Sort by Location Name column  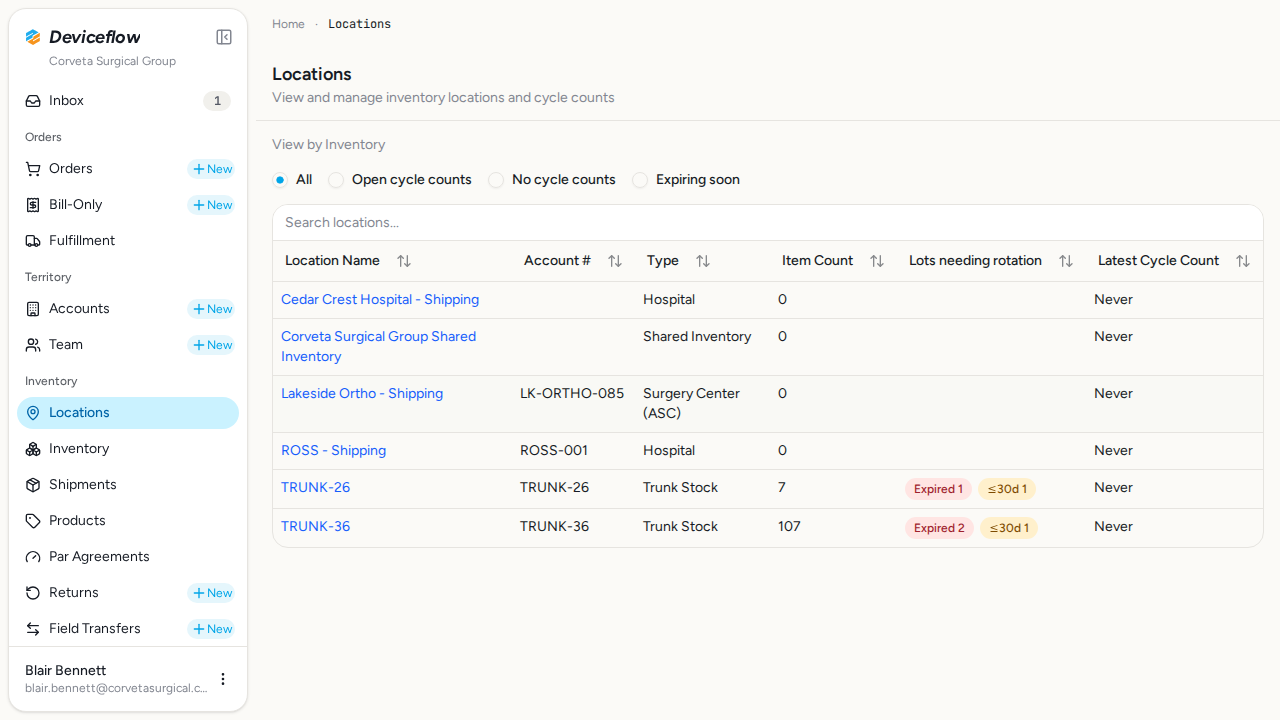404,261
